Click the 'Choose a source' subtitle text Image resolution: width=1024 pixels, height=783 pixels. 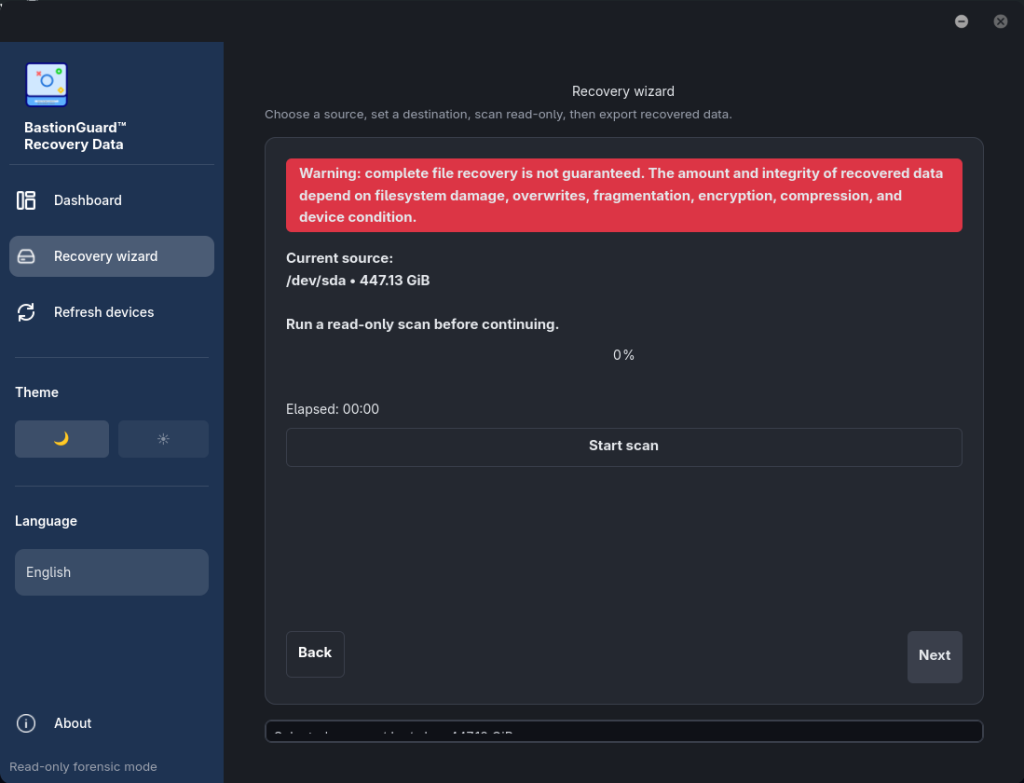[498, 115]
